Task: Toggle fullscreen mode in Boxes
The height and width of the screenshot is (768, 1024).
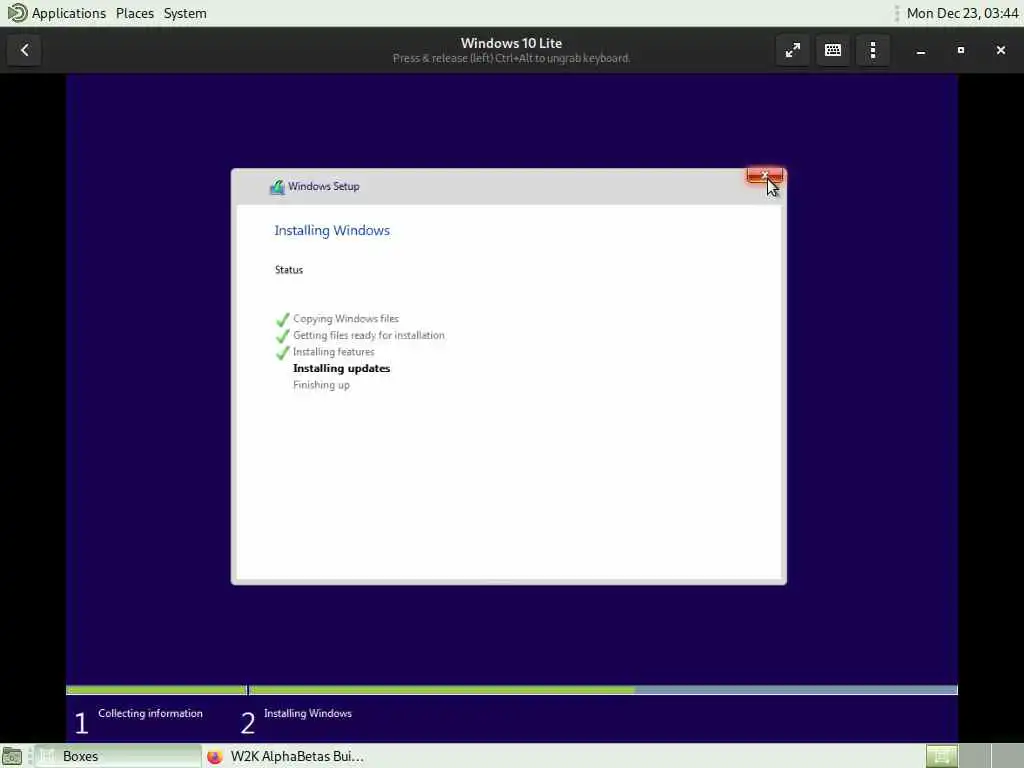Action: point(793,50)
